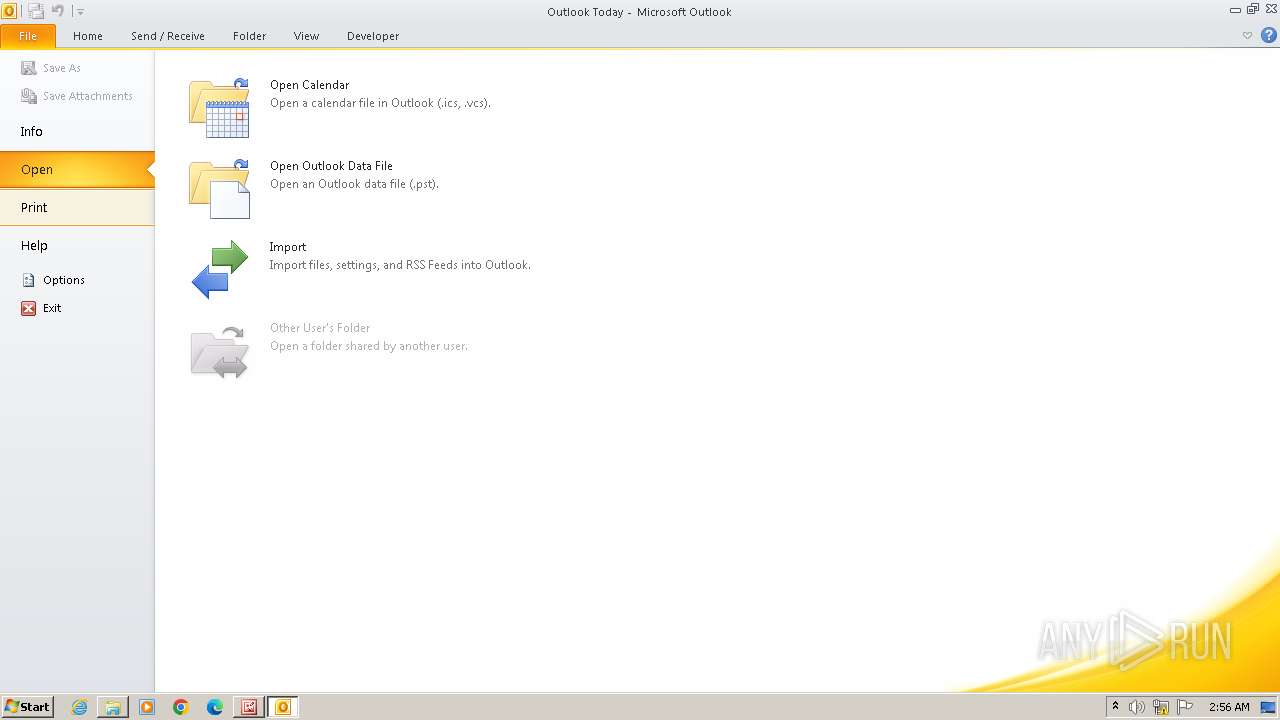Image resolution: width=1280 pixels, height=720 pixels.
Task: Open the File tab
Action: click(28, 36)
